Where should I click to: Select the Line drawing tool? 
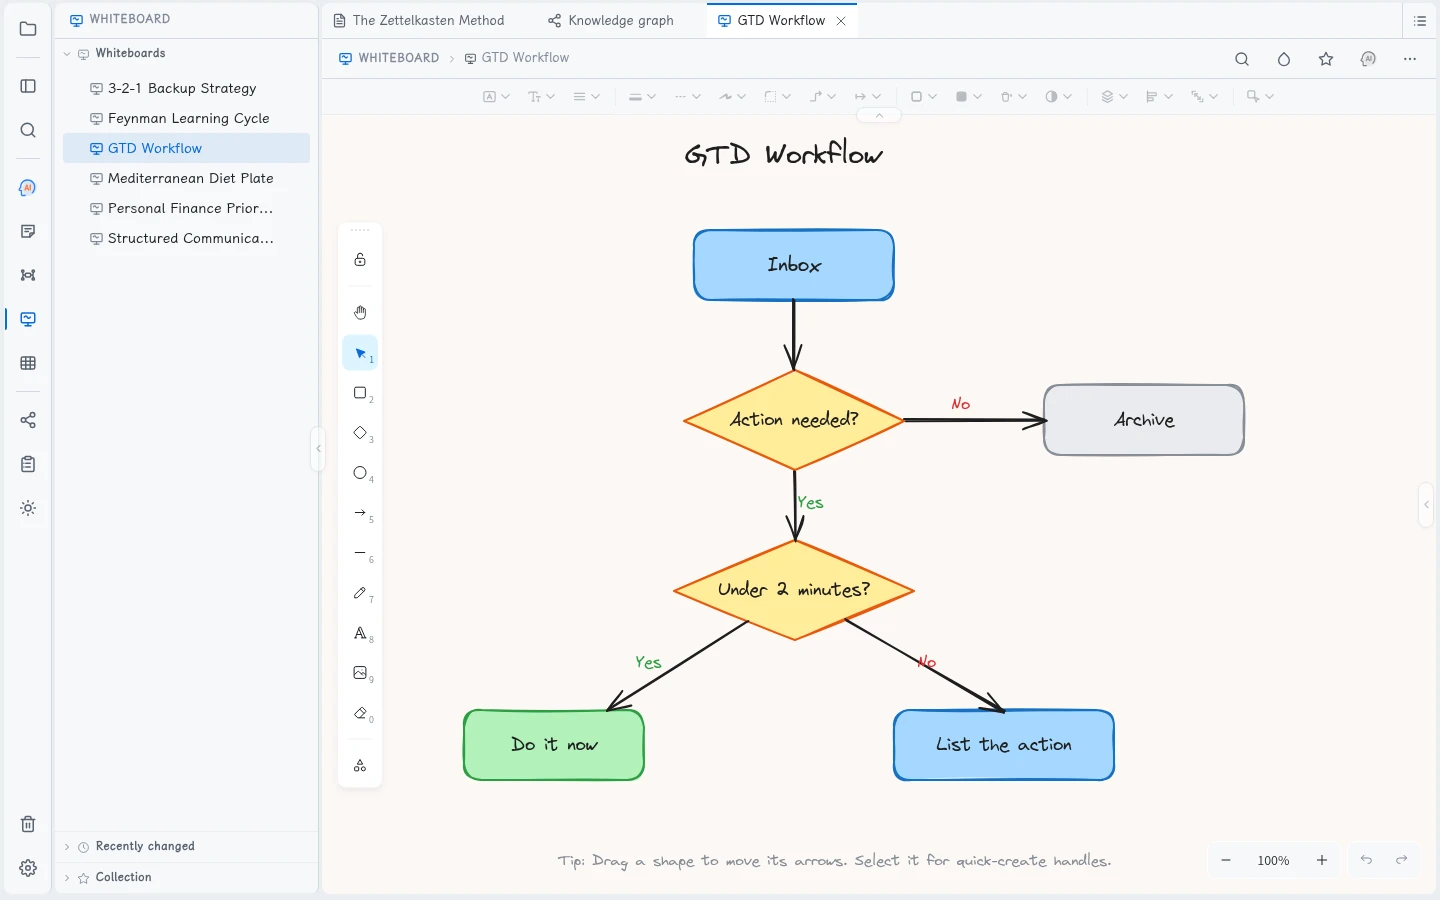coord(360,553)
